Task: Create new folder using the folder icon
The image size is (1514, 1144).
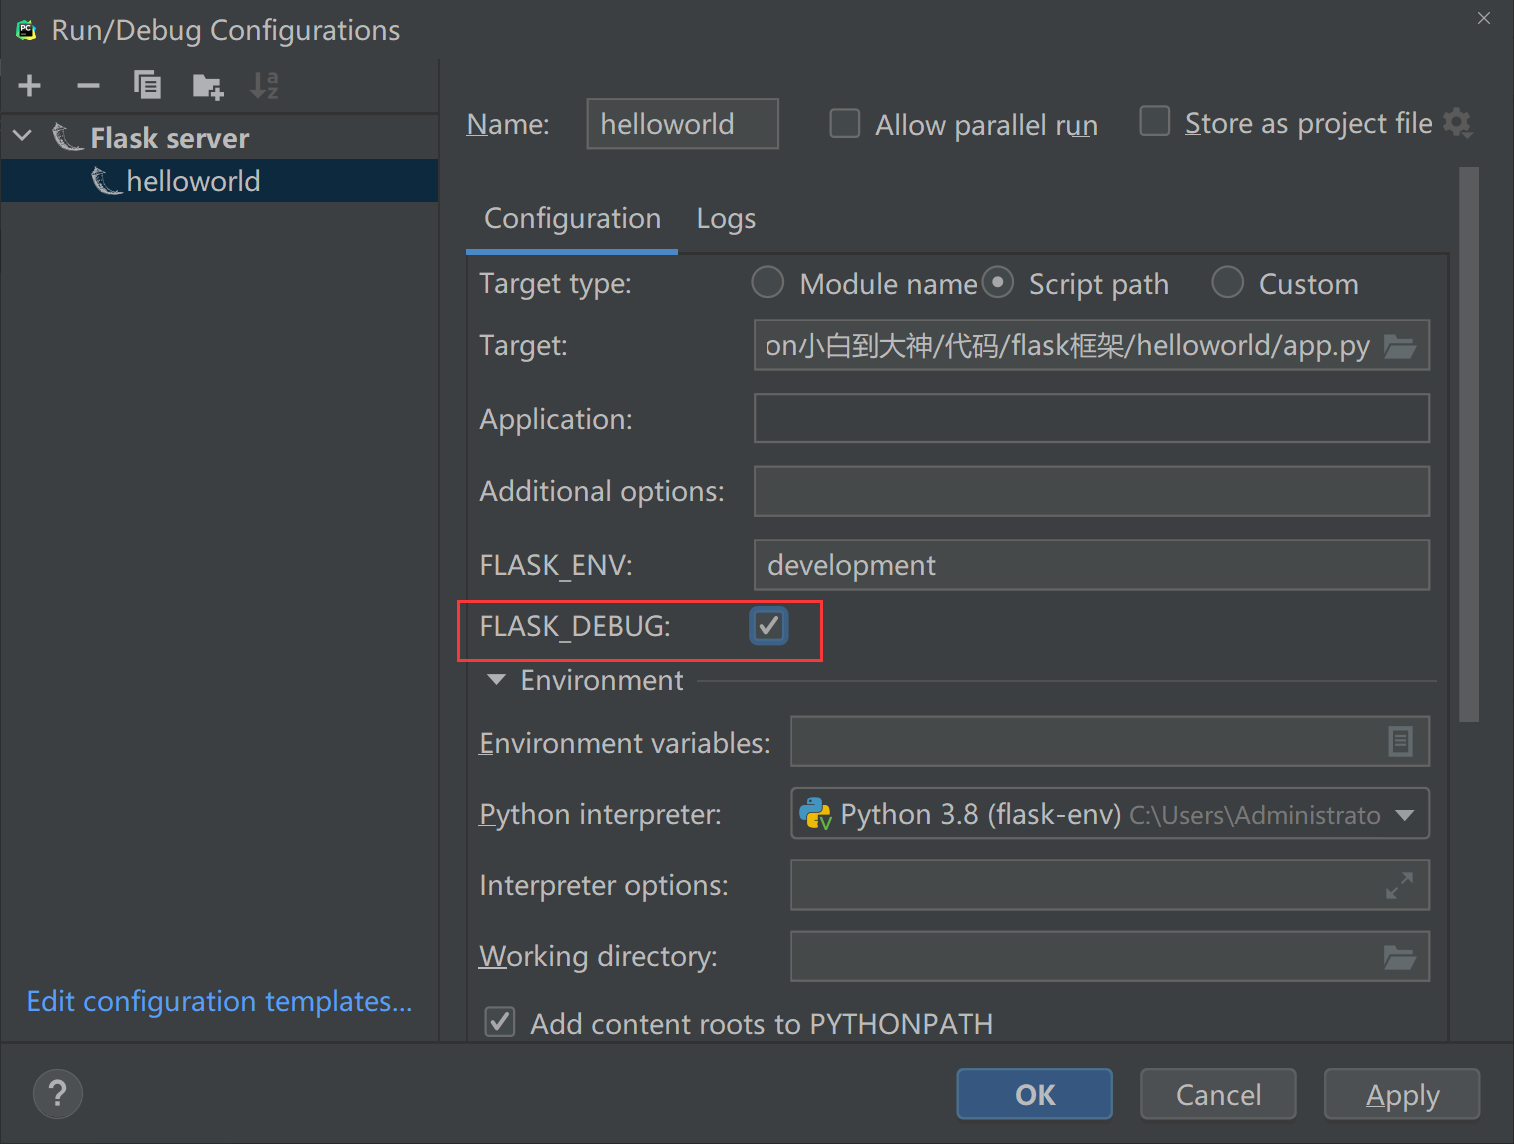Action: [x=207, y=87]
